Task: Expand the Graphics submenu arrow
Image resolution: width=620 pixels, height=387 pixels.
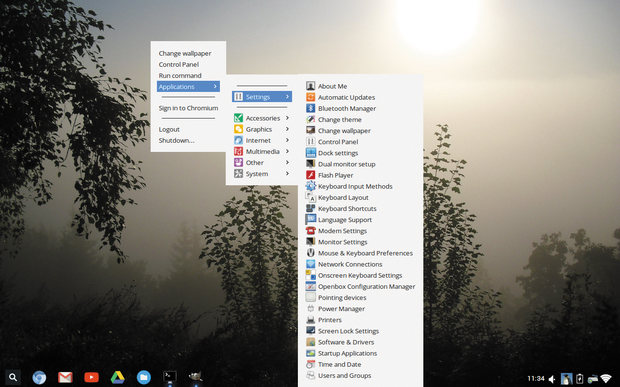Action: [x=287, y=129]
